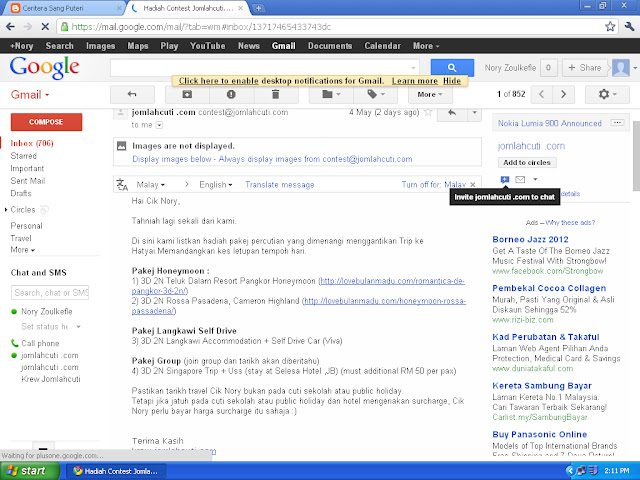Image resolution: width=640 pixels, height=480 pixels.
Task: Open message options dropdown beside reply
Action: tap(474, 113)
